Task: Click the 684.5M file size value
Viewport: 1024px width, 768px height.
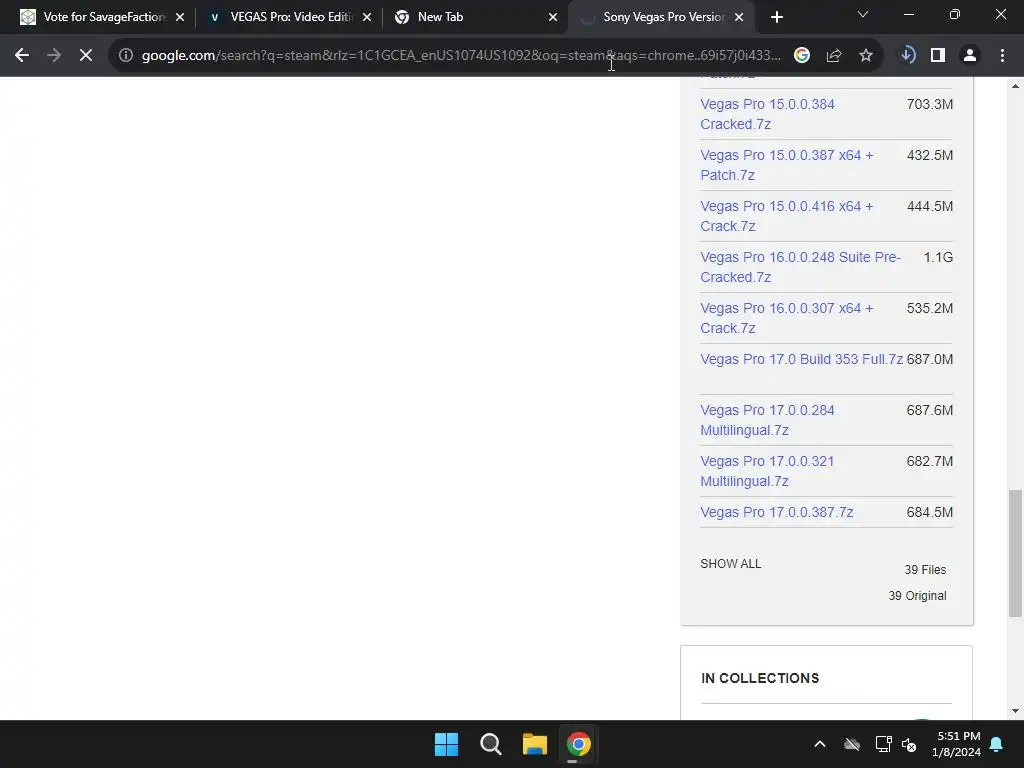Action: (929, 512)
